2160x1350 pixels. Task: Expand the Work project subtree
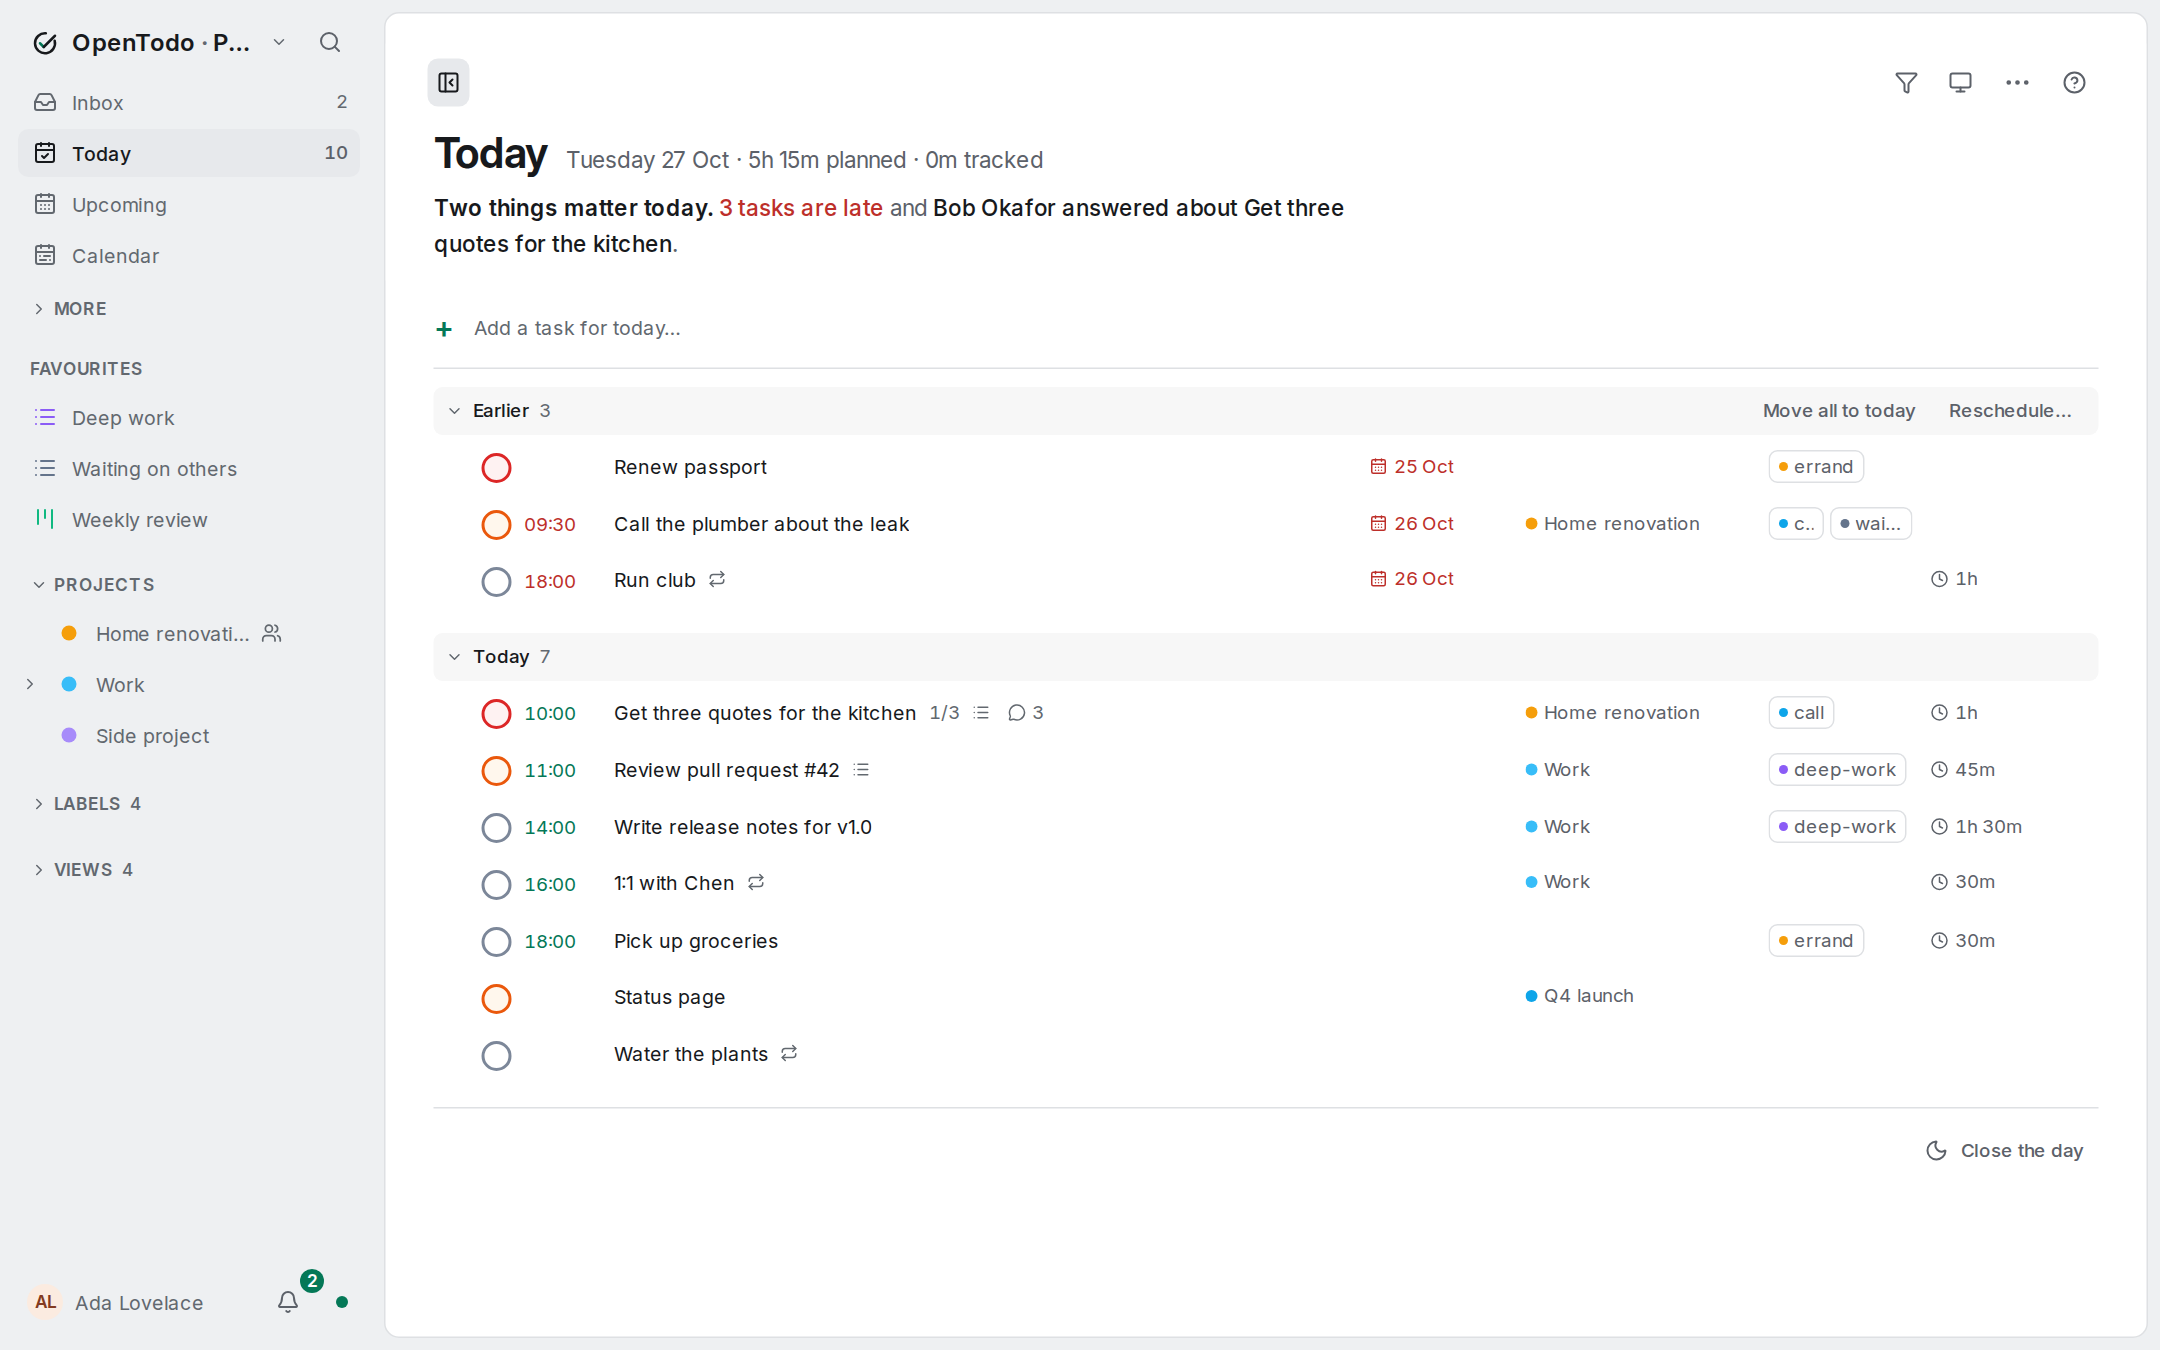click(30, 684)
